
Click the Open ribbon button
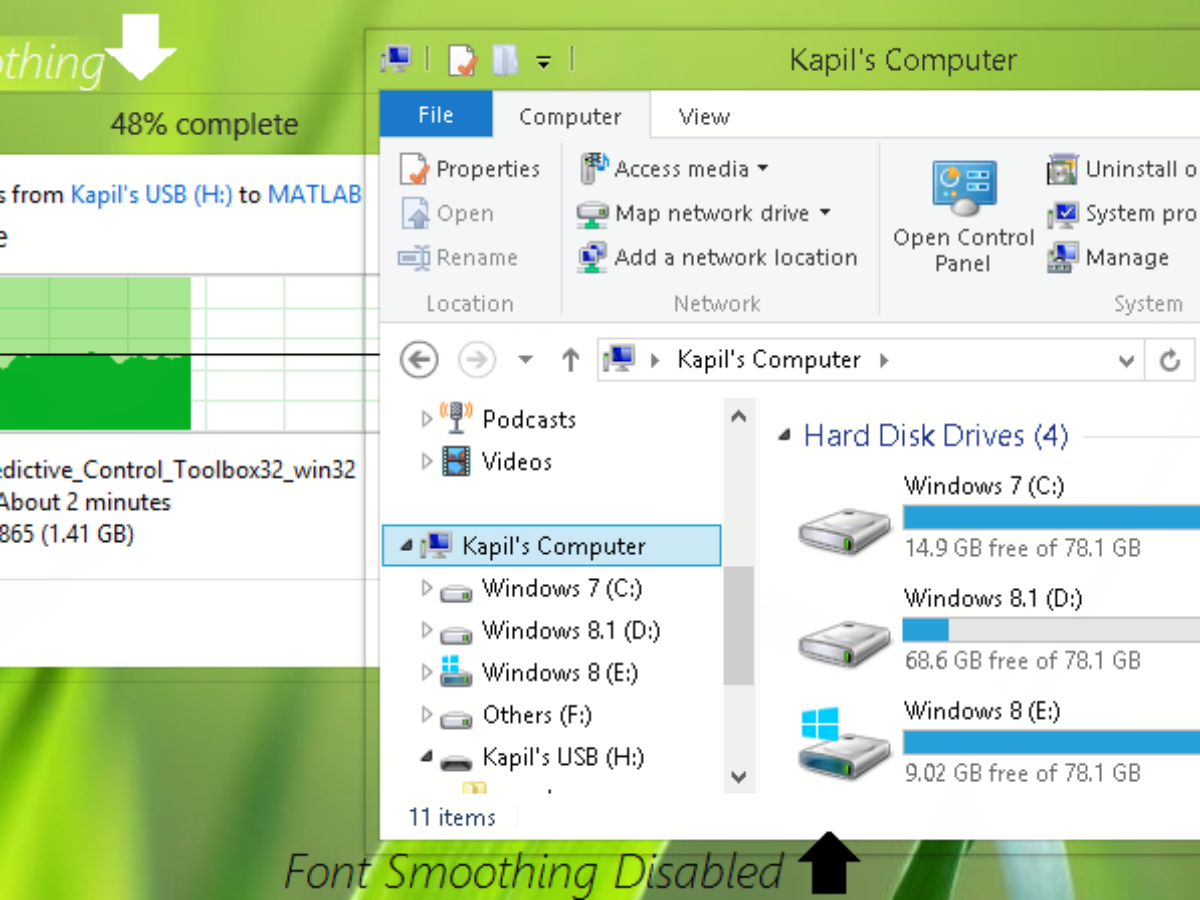447,213
